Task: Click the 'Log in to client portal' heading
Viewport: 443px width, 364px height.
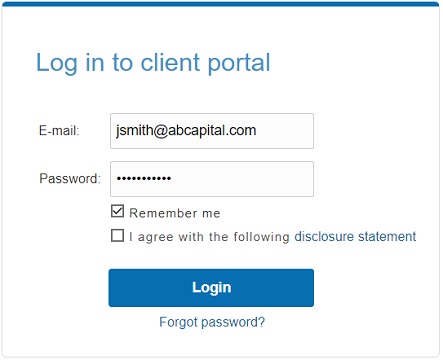Action: point(153,63)
